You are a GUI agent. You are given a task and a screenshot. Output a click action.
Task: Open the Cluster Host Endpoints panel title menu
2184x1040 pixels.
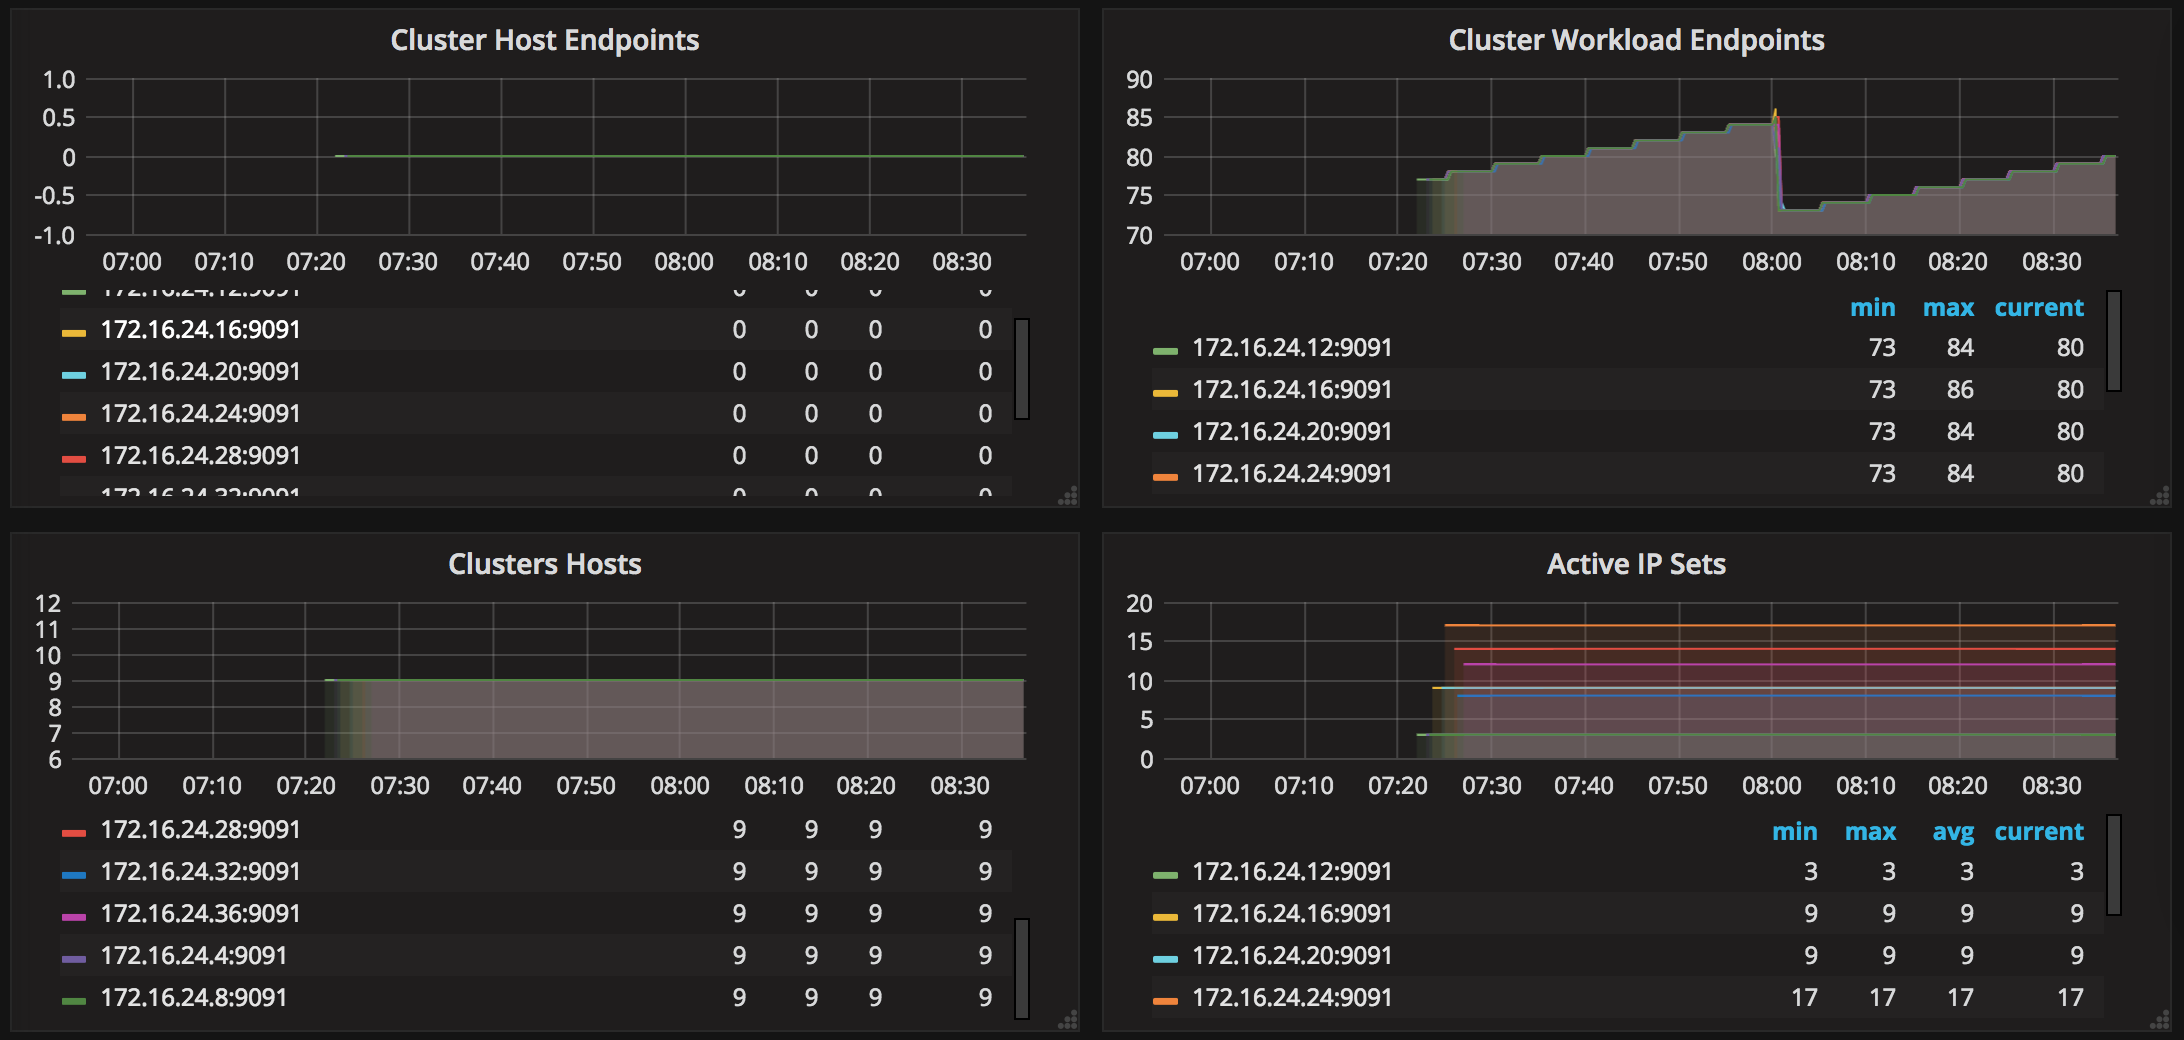545,40
